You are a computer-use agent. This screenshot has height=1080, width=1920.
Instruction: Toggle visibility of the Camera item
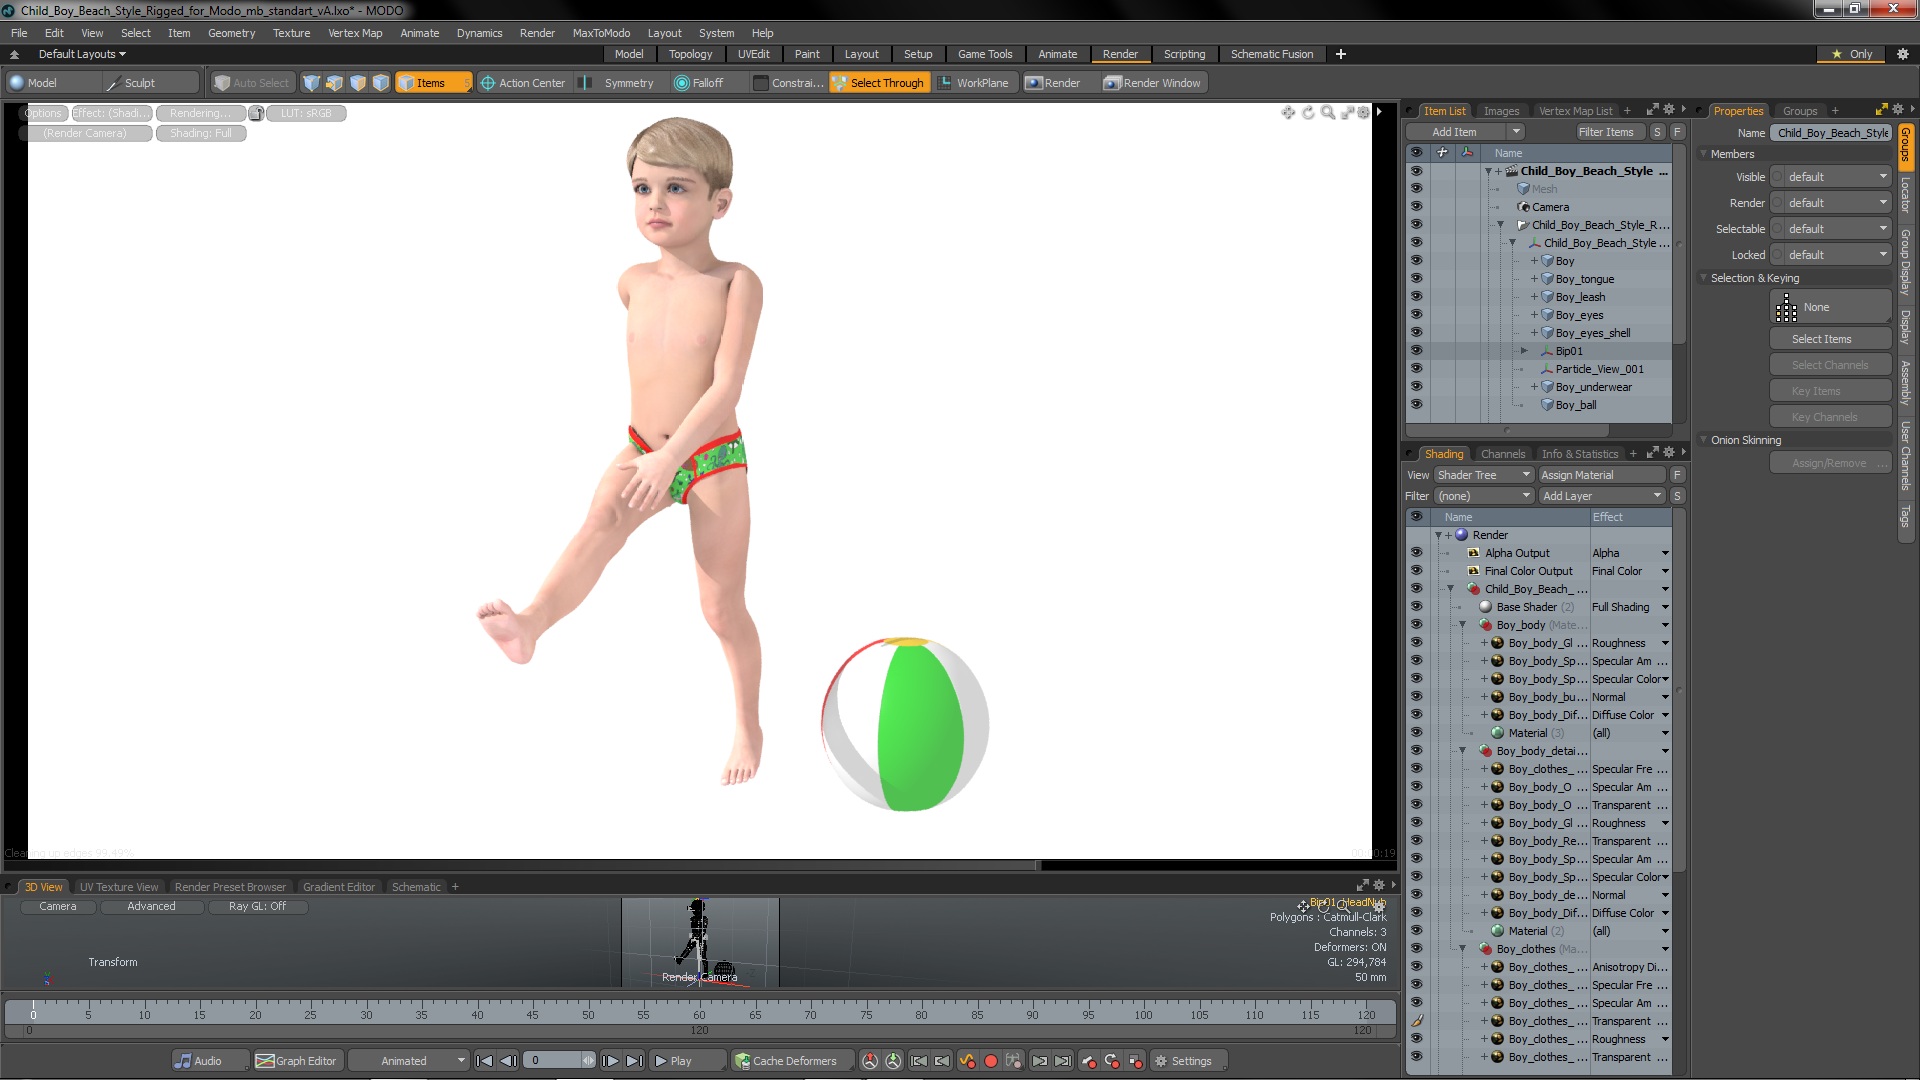[1416, 207]
